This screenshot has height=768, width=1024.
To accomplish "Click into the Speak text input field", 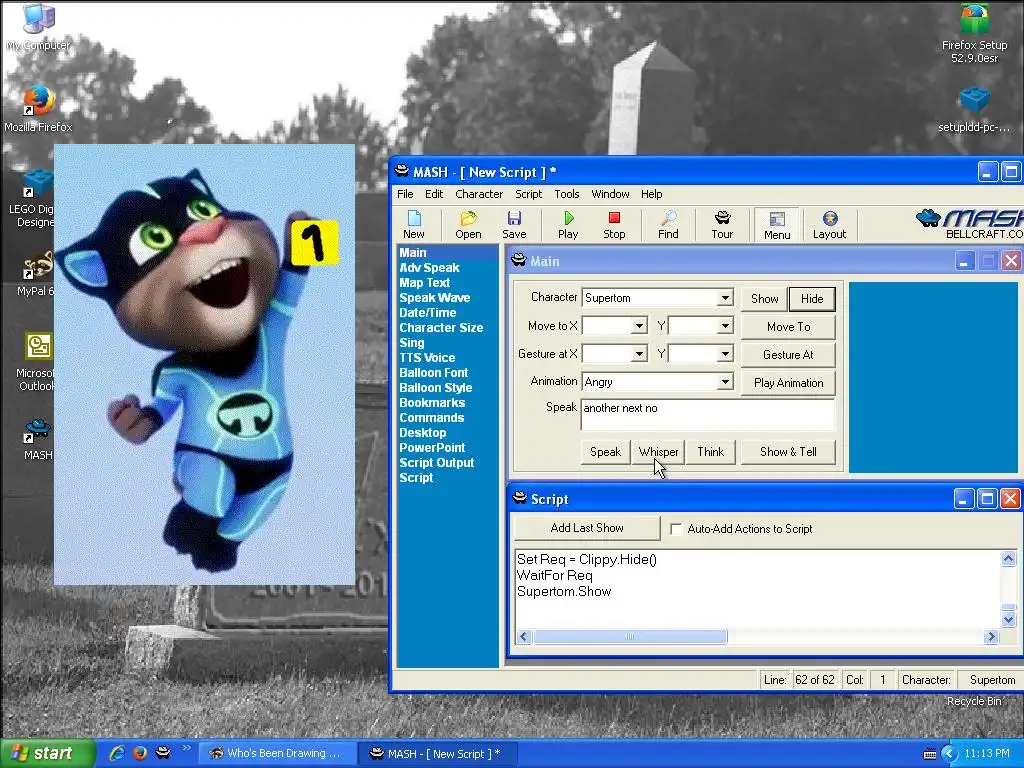I will point(707,414).
